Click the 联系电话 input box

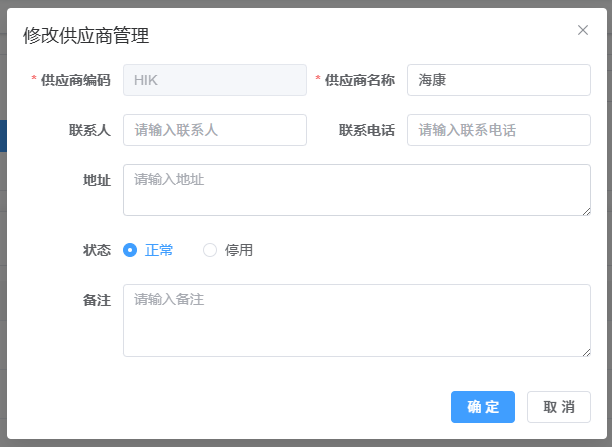point(498,130)
